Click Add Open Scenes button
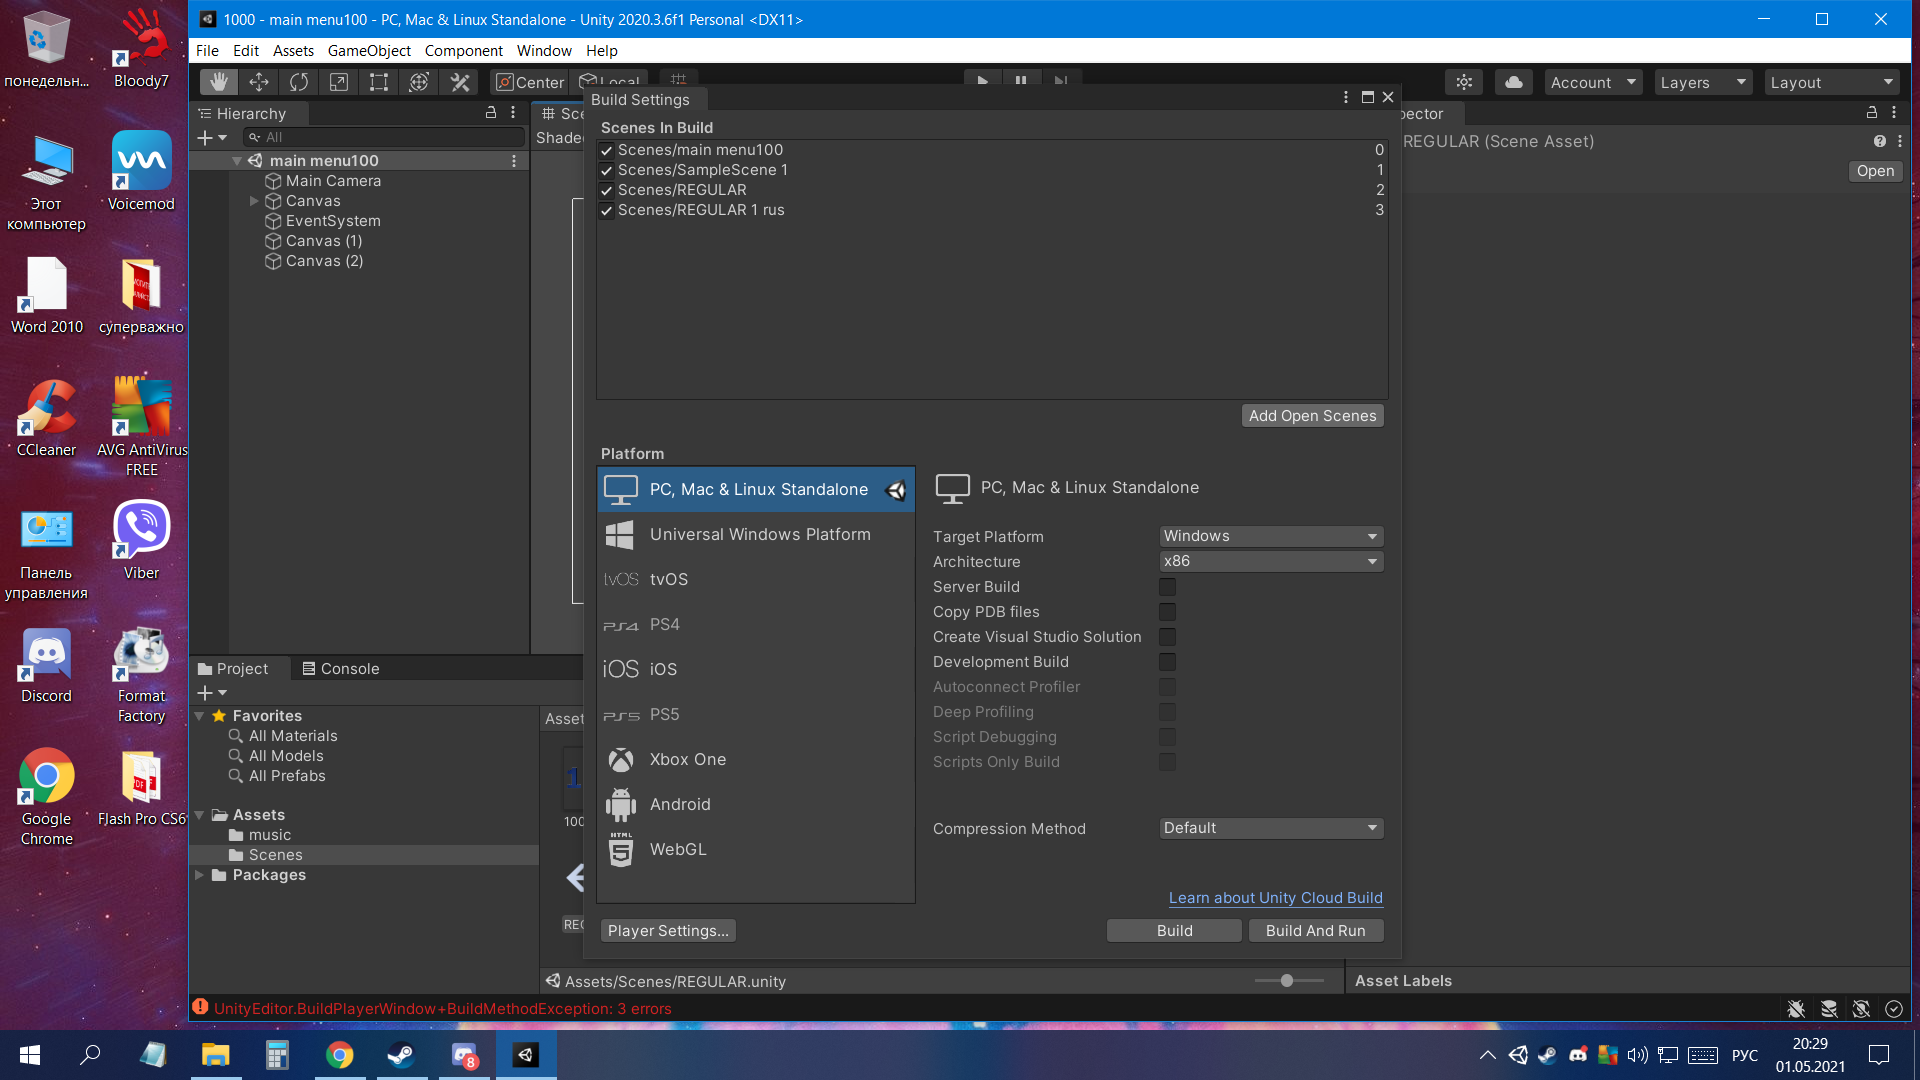Viewport: 1920px width, 1080px height. pos(1313,416)
